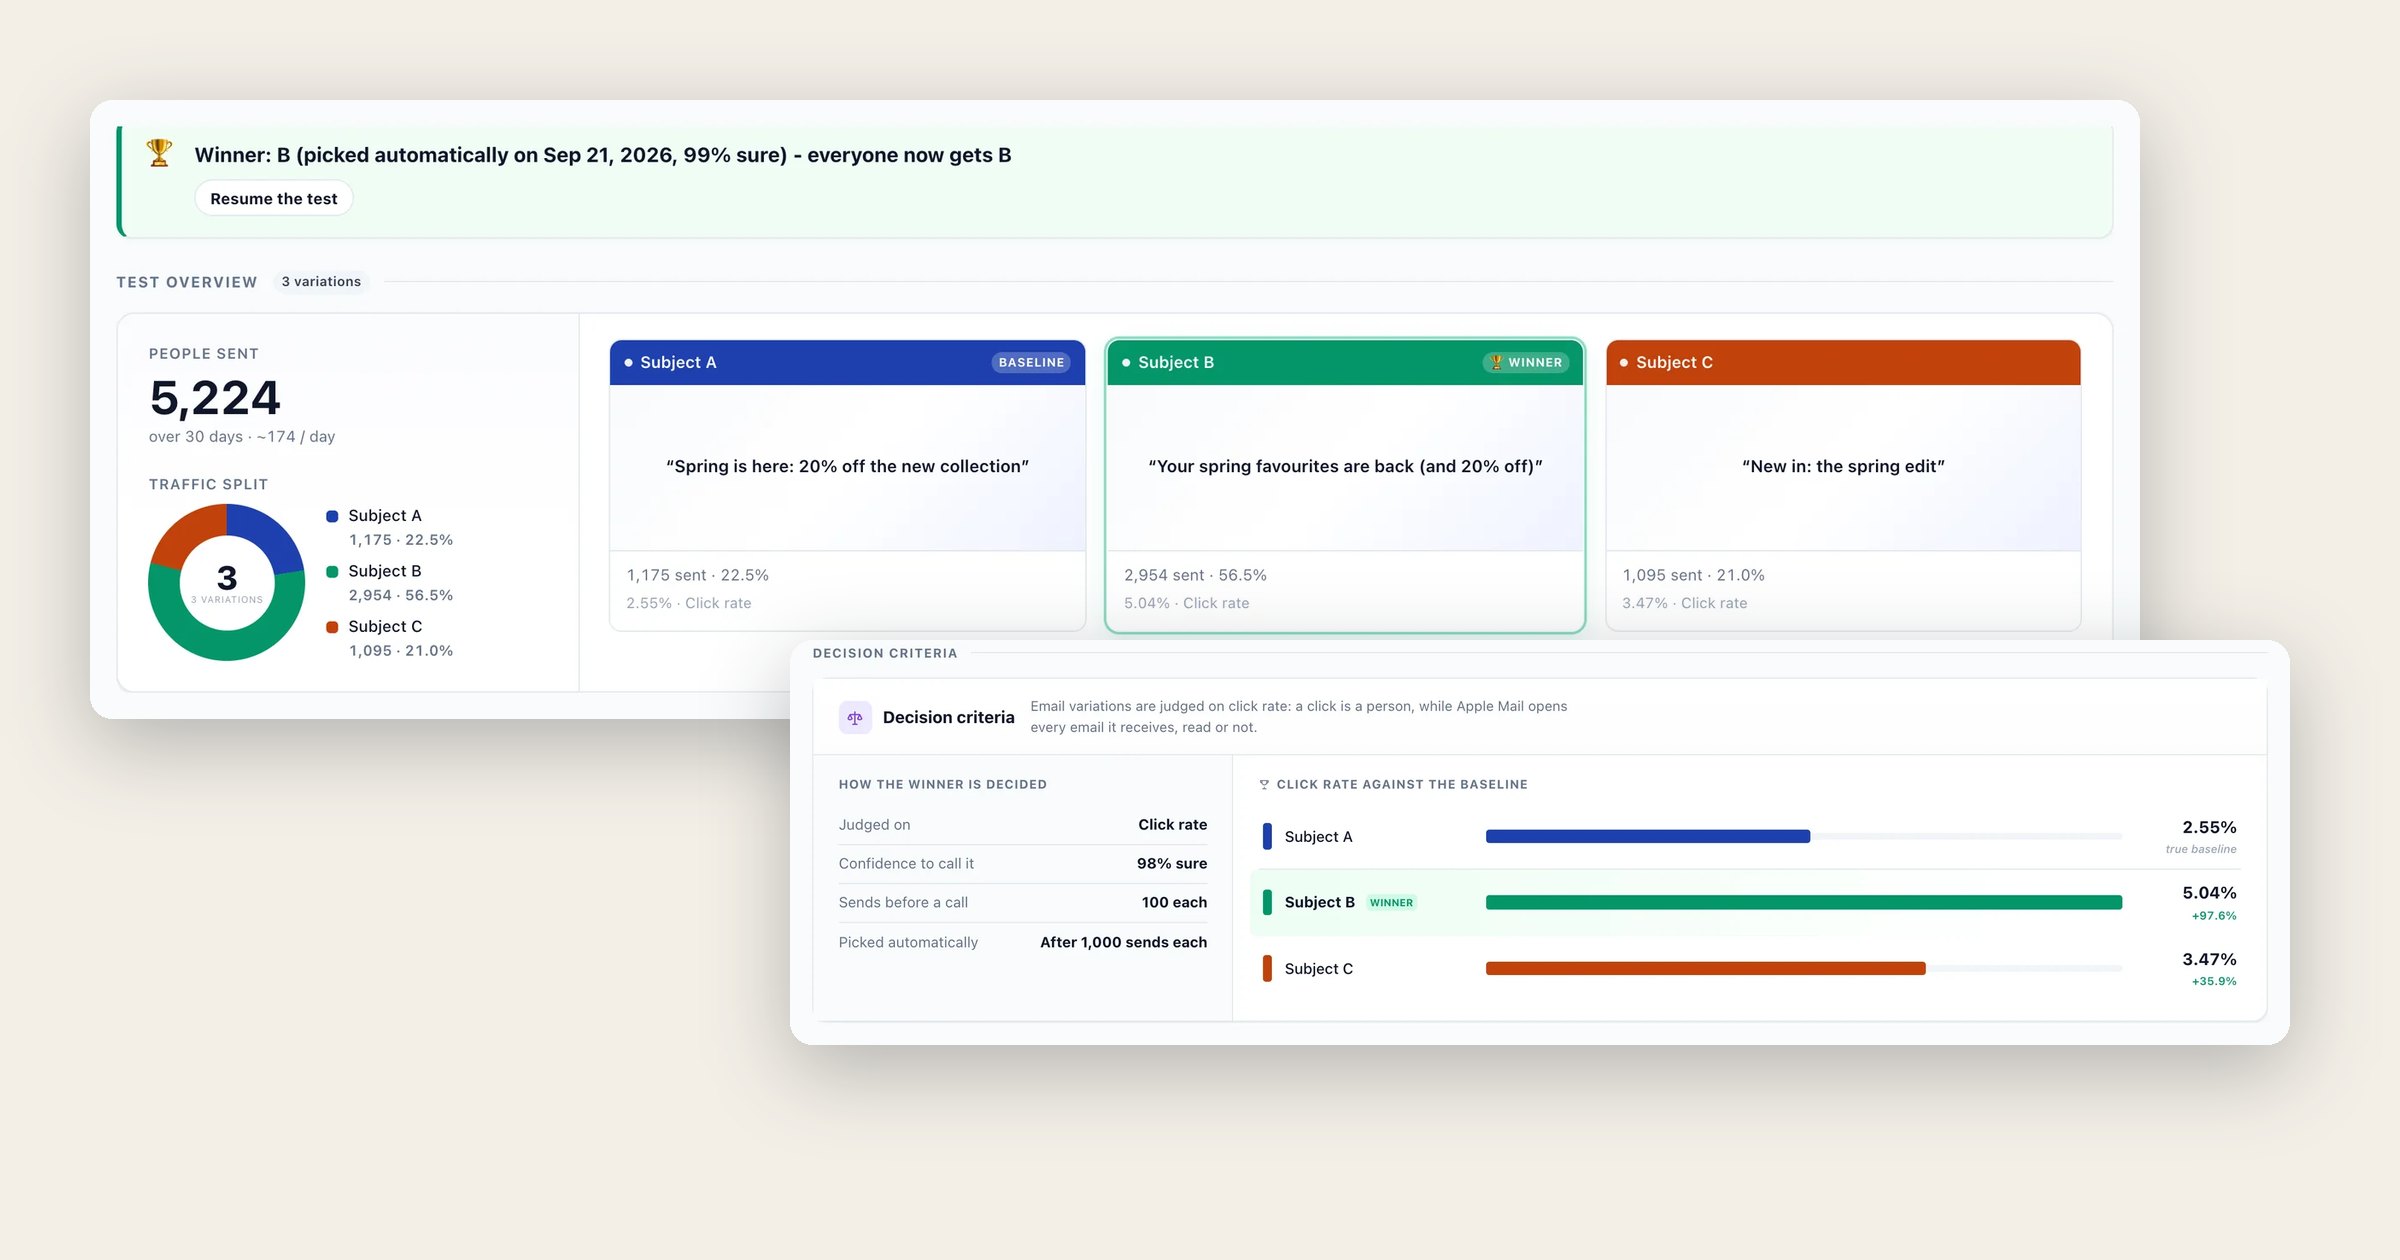This screenshot has width=2400, height=1260.
Task: Click the +35.9% lift value
Action: click(2214, 982)
